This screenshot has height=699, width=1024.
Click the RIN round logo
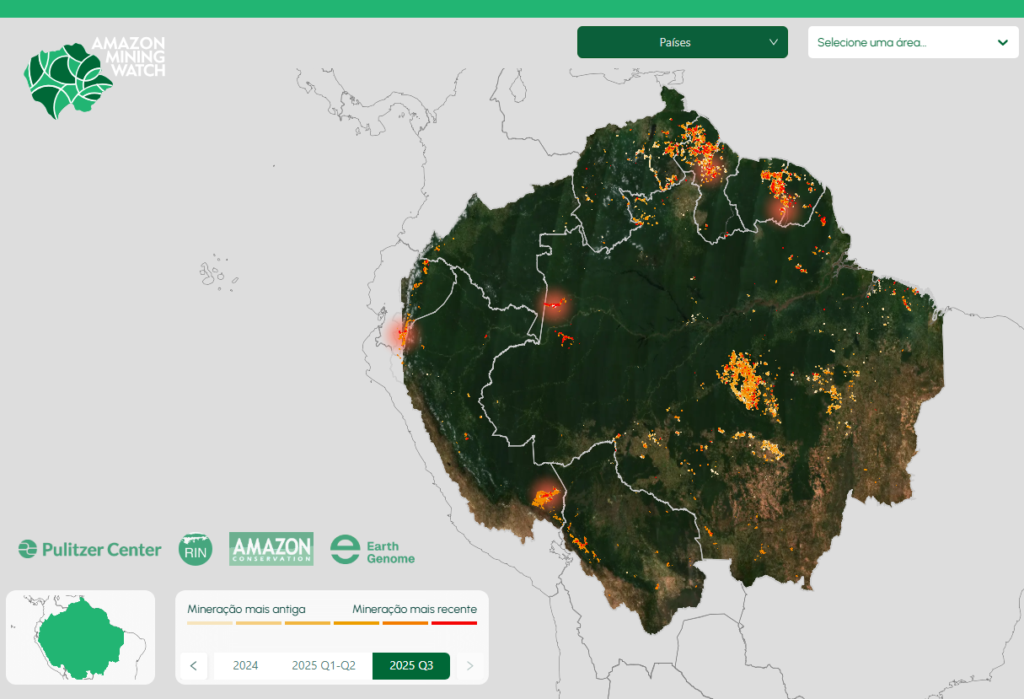(x=195, y=549)
